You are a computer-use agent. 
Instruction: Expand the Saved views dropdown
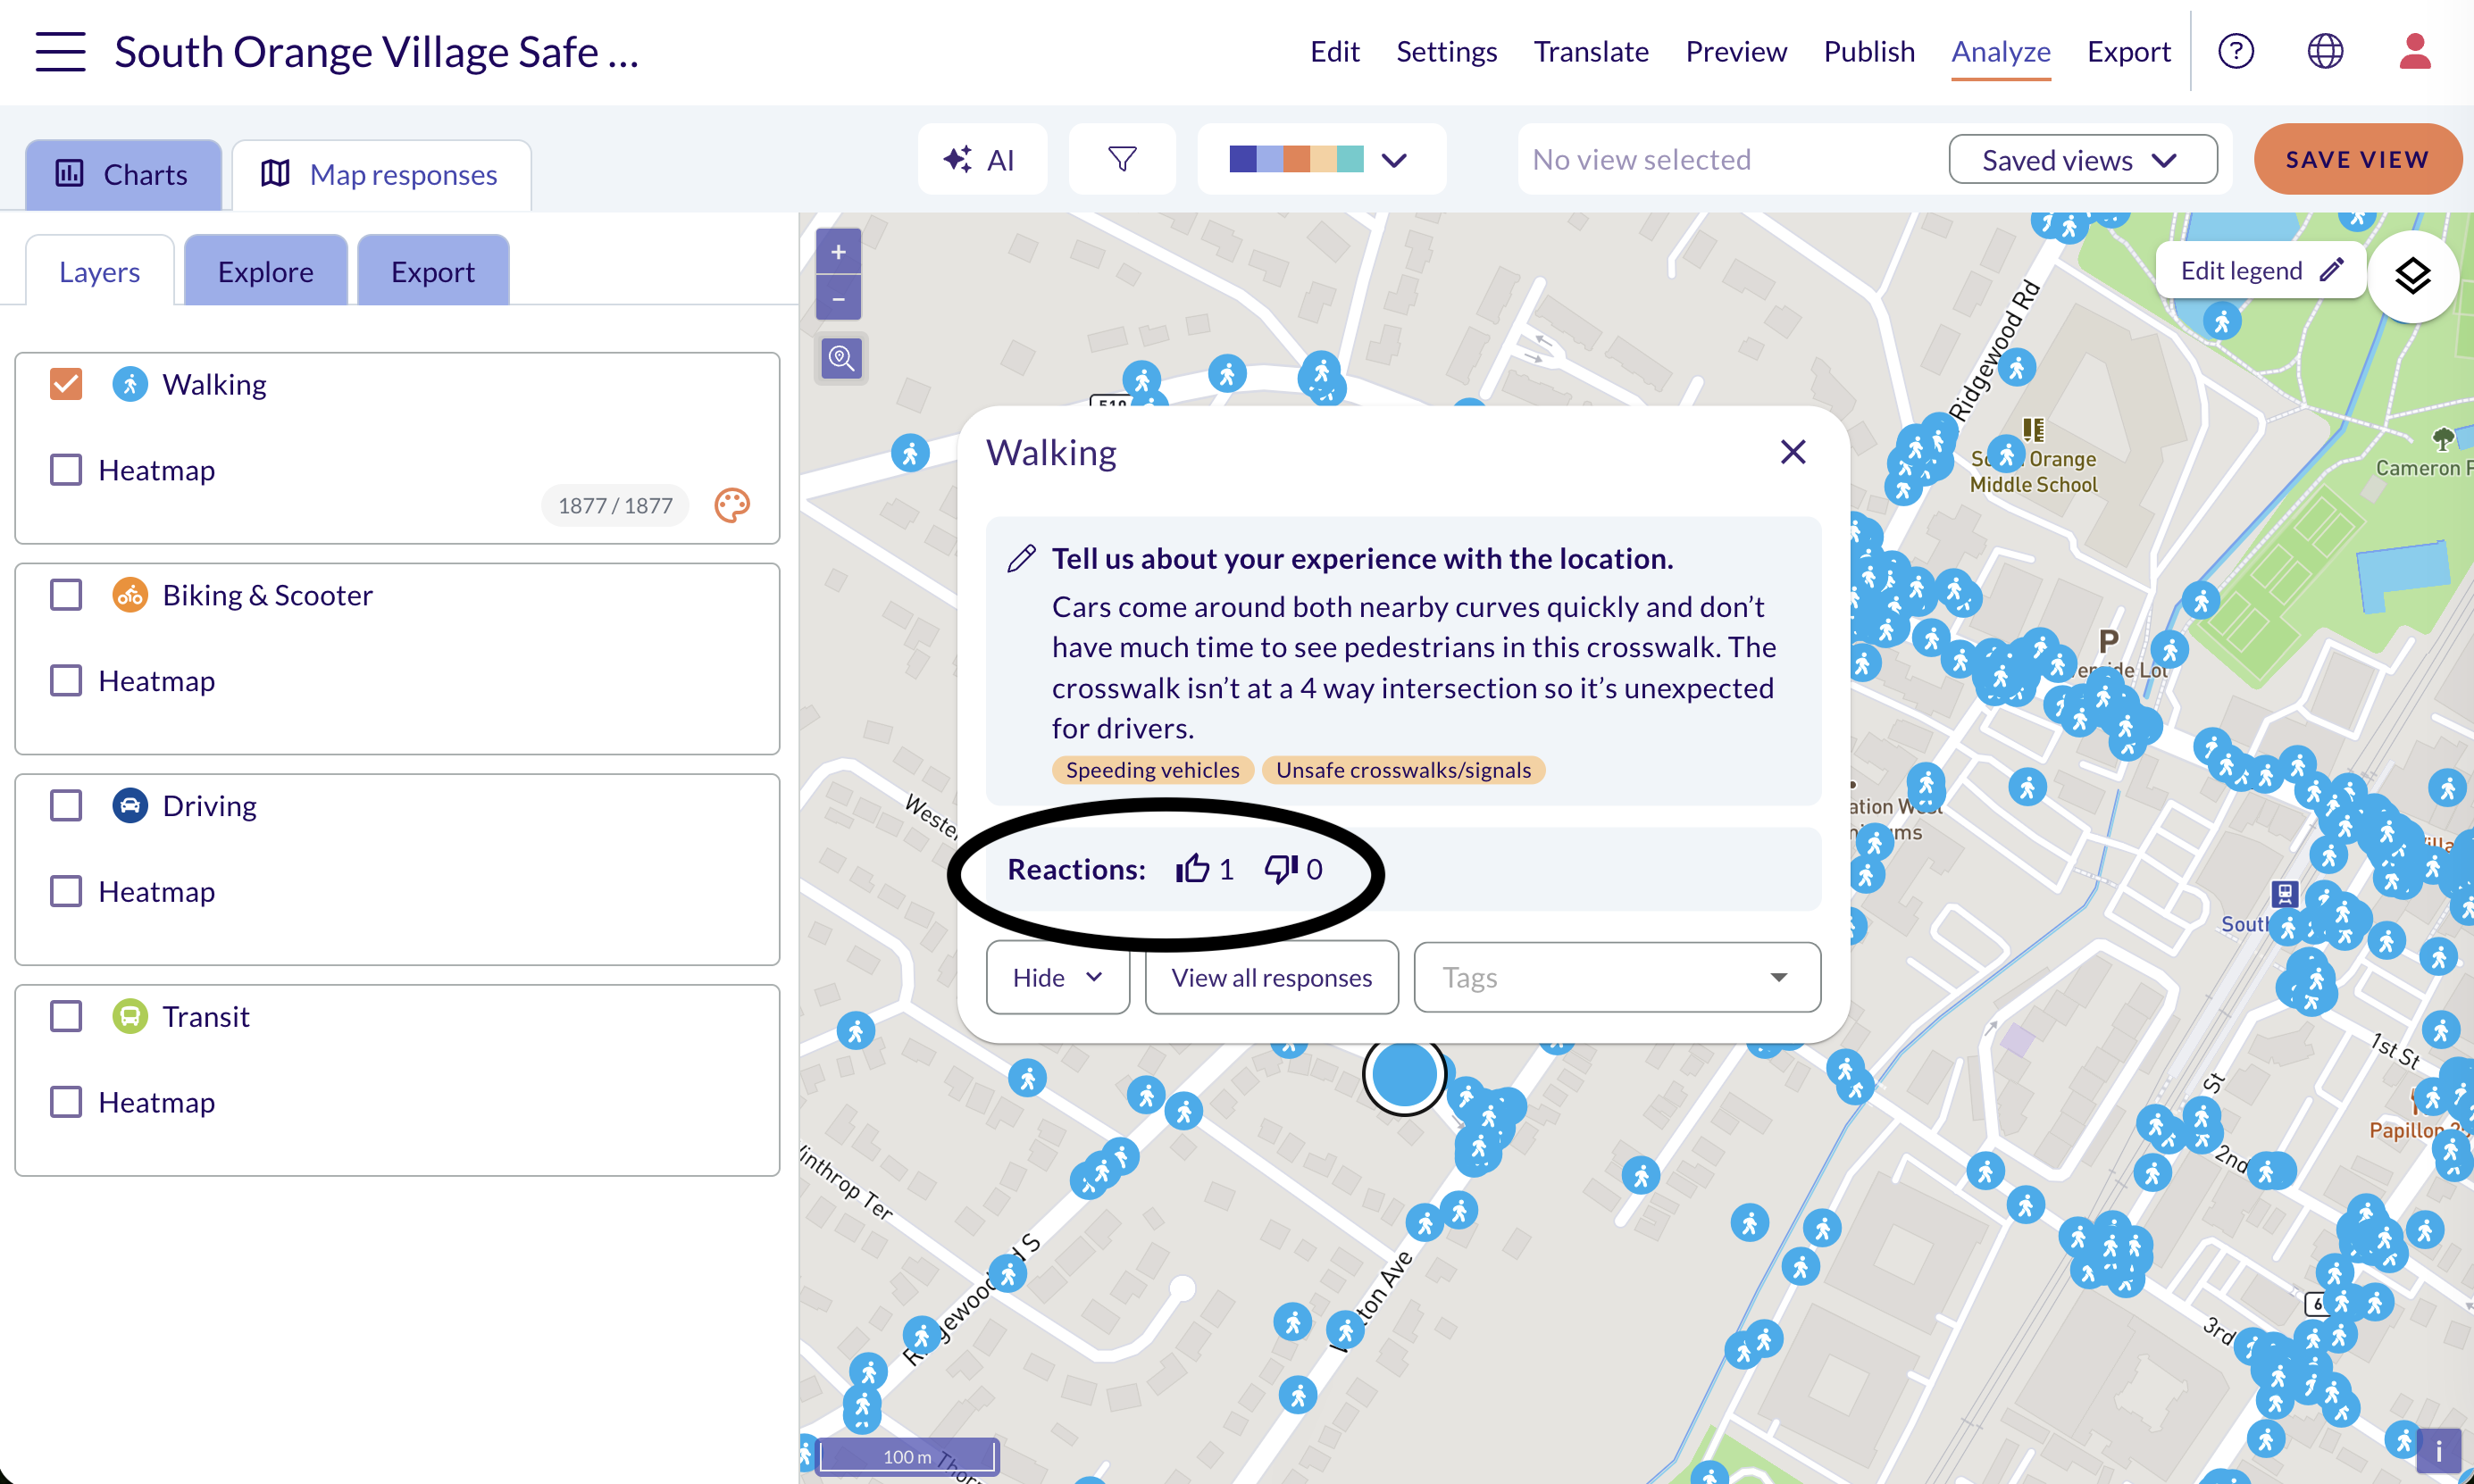click(x=2082, y=160)
